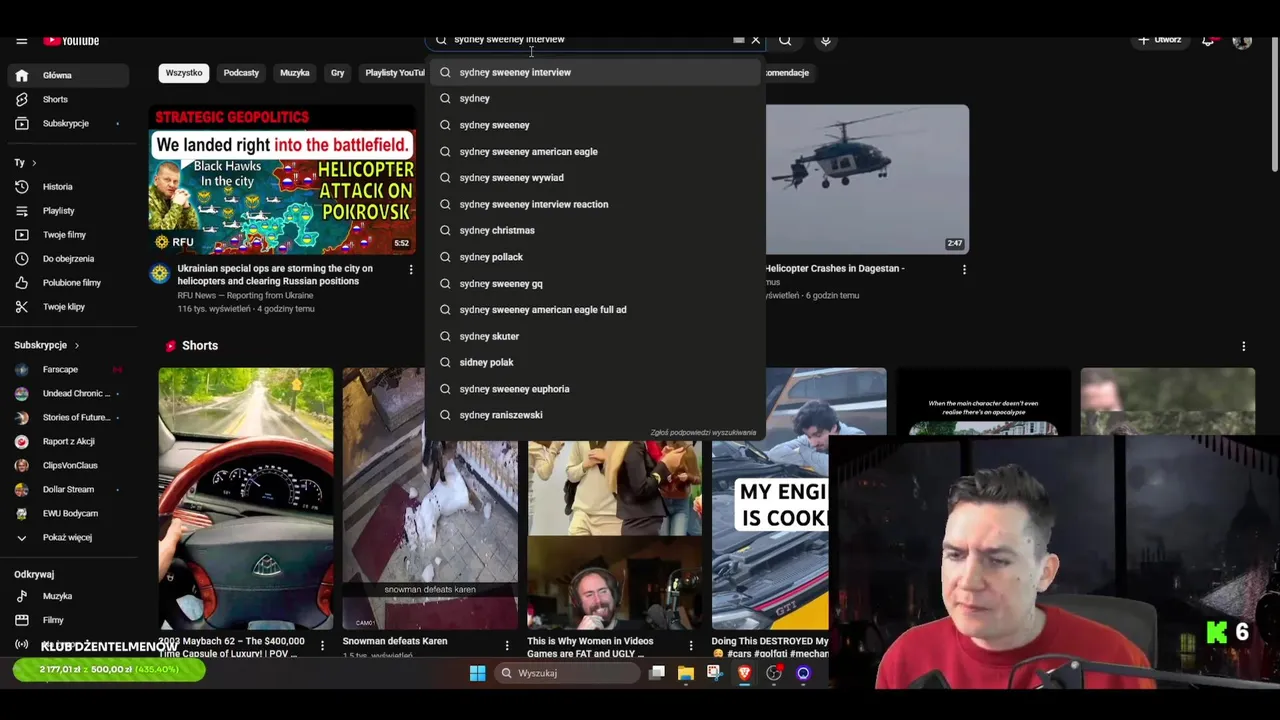1280x720 pixels.
Task: Open EWU Bodycam channel subscription
Action: click(x=68, y=513)
